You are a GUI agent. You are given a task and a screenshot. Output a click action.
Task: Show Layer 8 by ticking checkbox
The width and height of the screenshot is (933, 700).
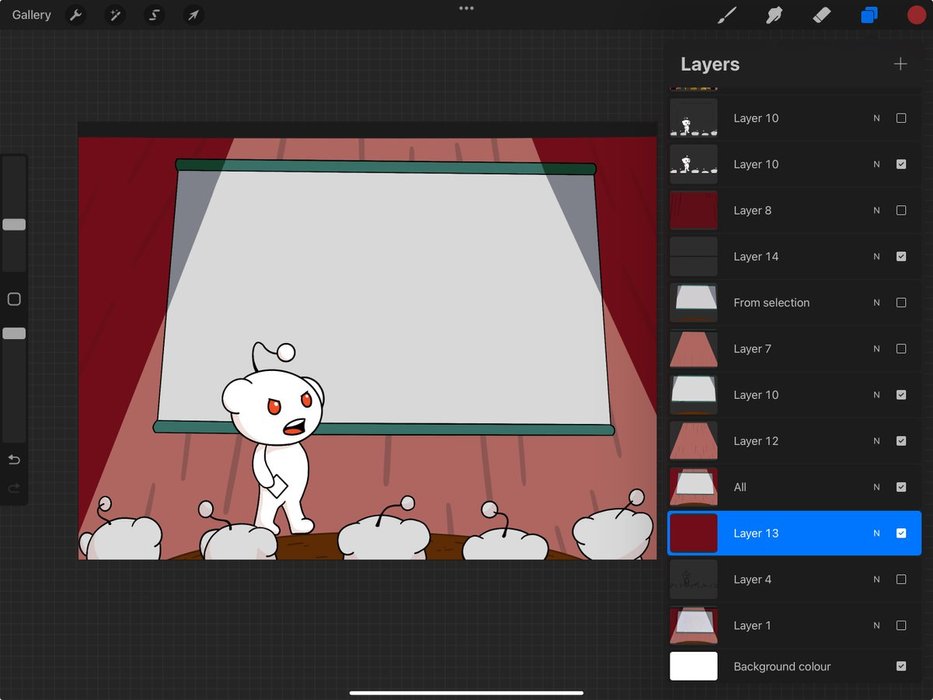click(x=901, y=210)
